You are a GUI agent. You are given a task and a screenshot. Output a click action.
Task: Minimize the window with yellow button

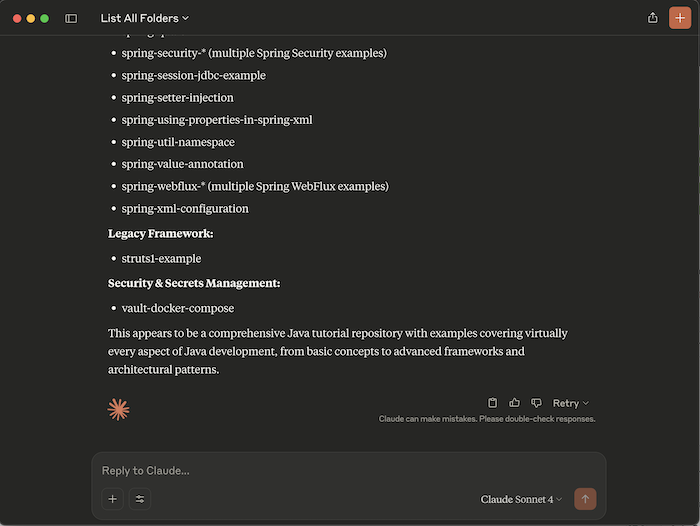click(31, 18)
